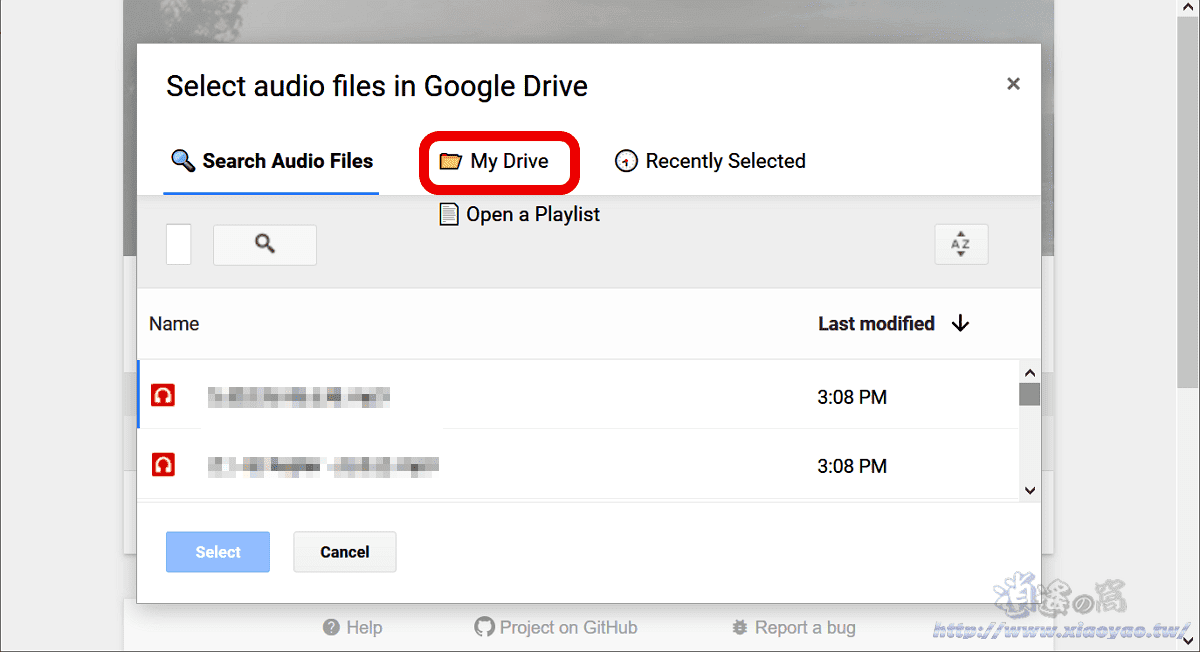This screenshot has height=652, width=1200.
Task: Click the red audio icon on second file
Action: pyautogui.click(x=163, y=464)
